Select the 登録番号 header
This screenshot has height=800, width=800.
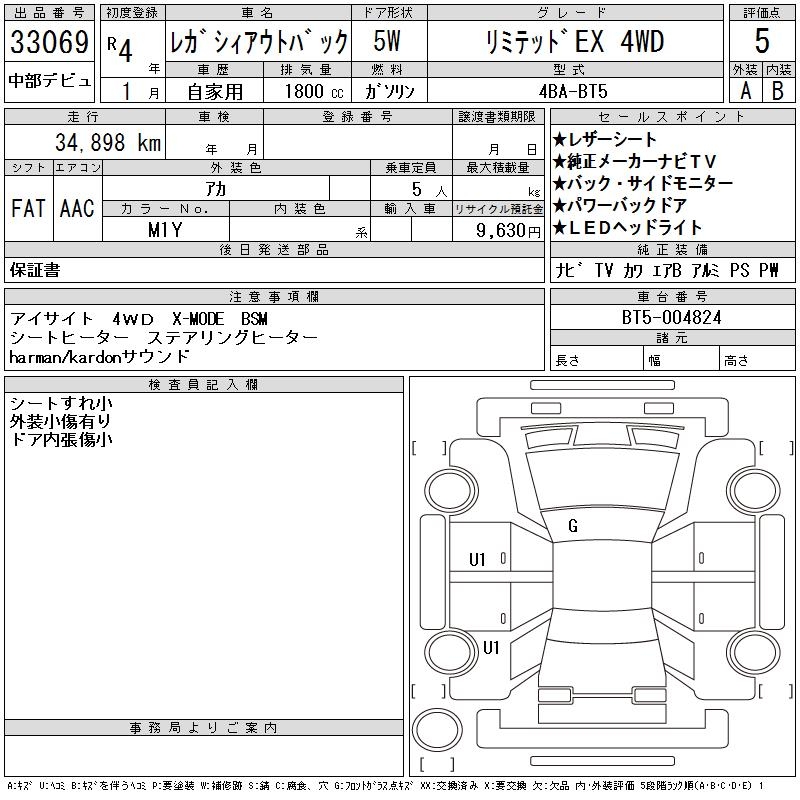tap(358, 117)
